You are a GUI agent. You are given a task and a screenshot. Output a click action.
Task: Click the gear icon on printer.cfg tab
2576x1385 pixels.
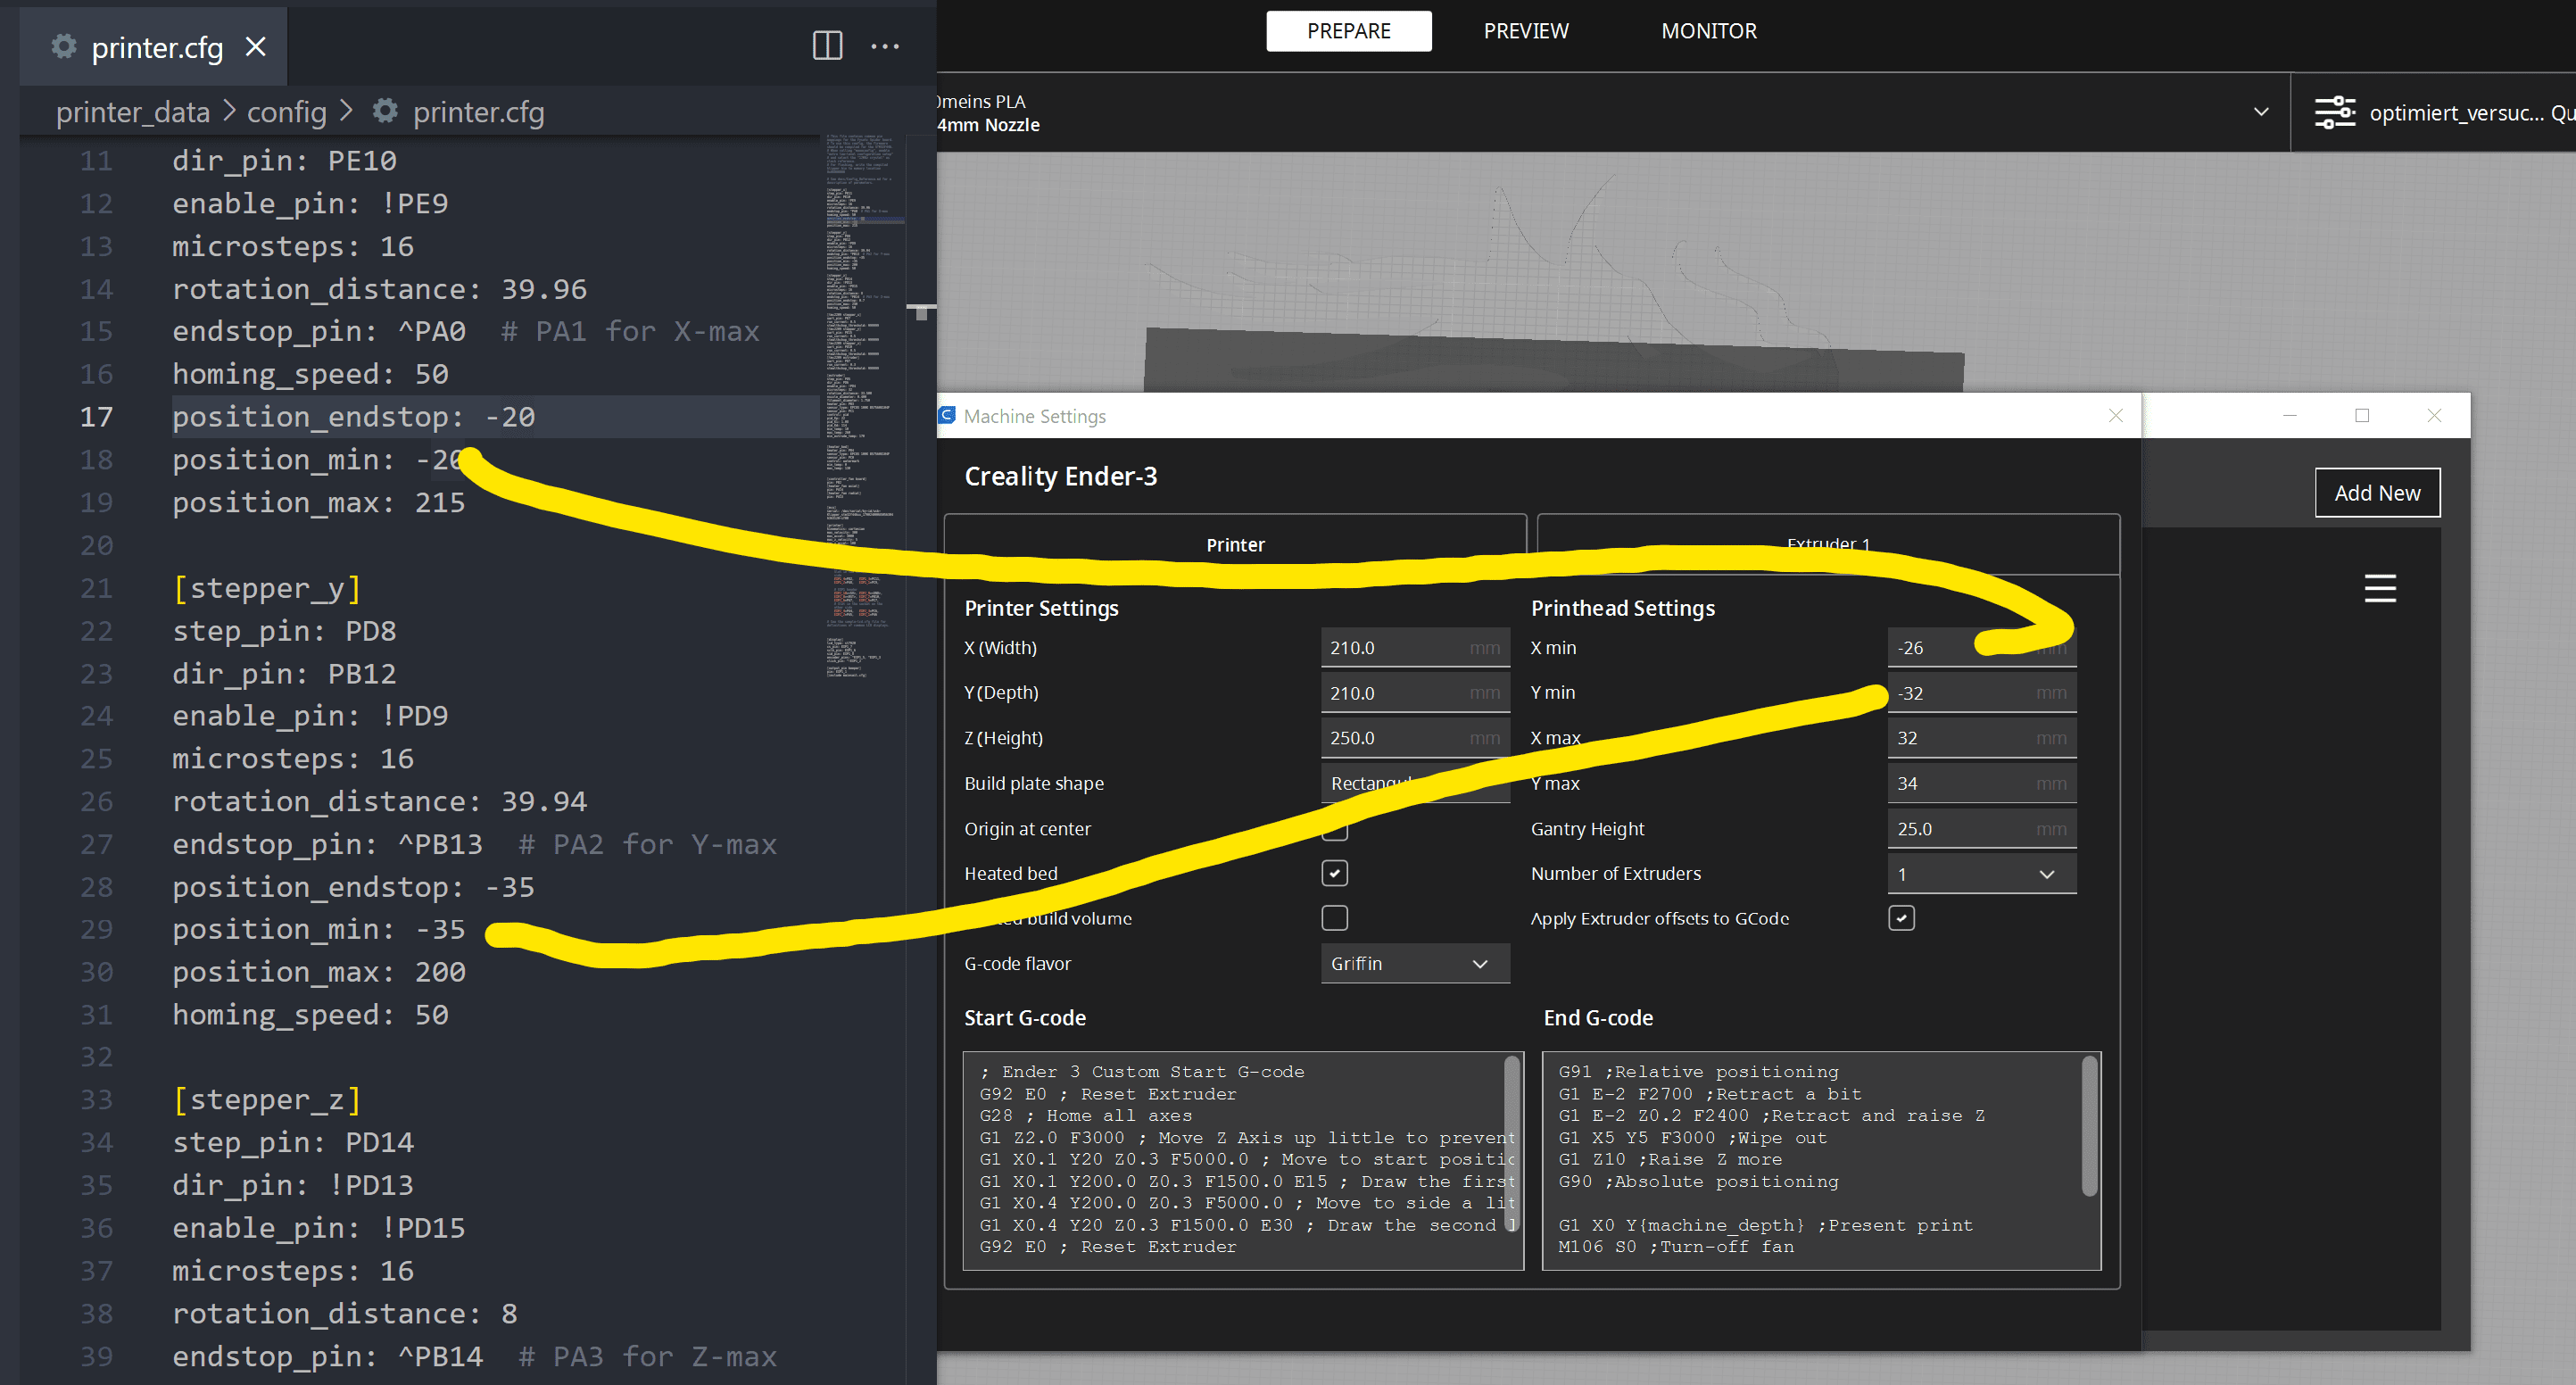(x=64, y=46)
